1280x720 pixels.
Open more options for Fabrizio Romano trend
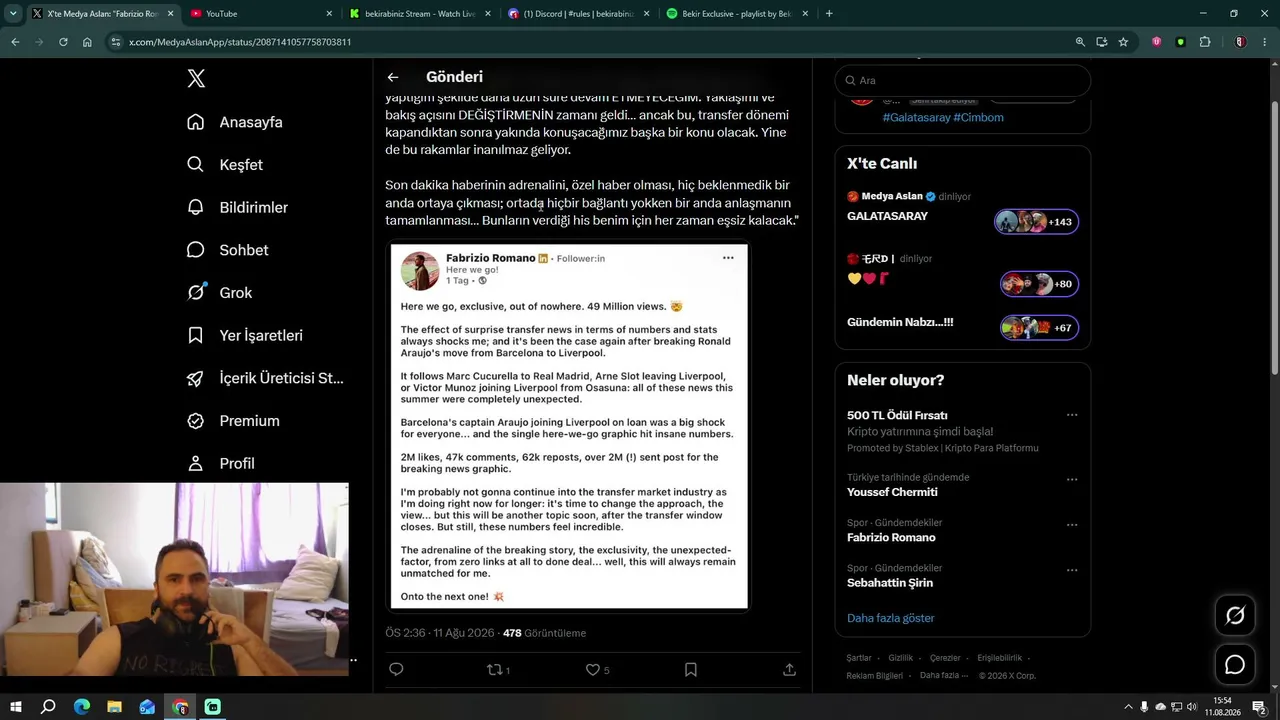1072,525
